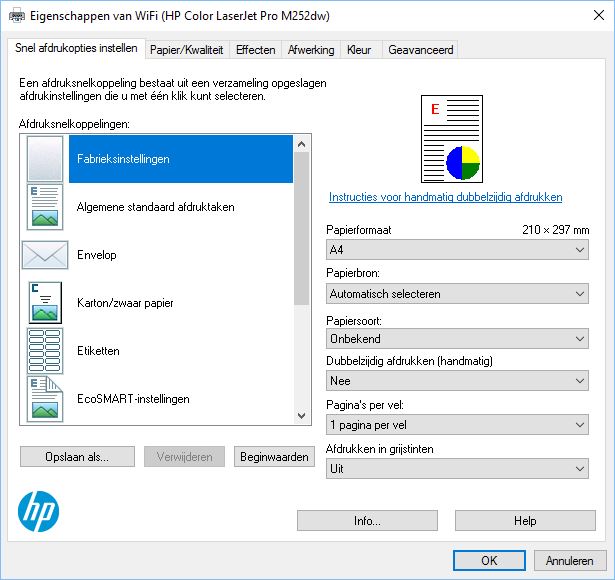Open the Effecten tab

[255, 50]
